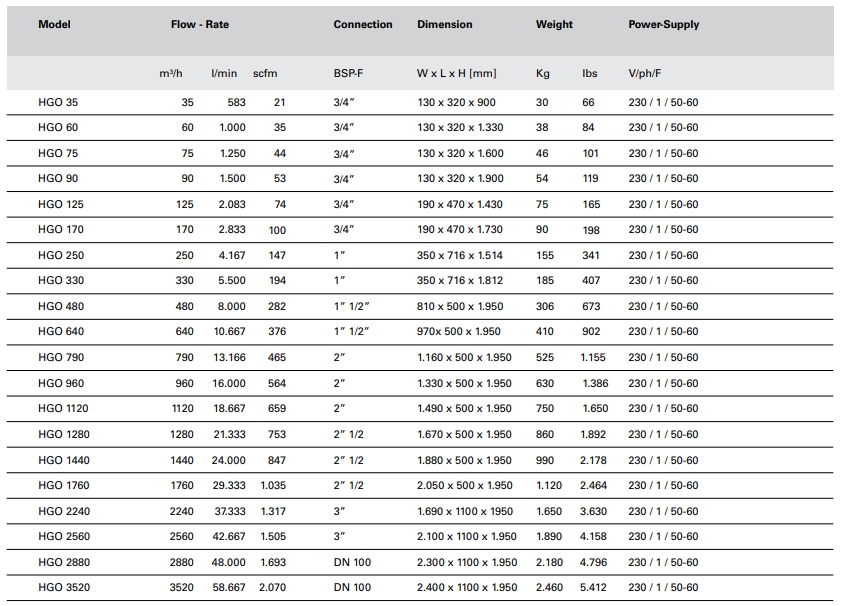This screenshot has height=606, width=841.
Task: Click the Power-Supply column header
Action: click(x=663, y=25)
